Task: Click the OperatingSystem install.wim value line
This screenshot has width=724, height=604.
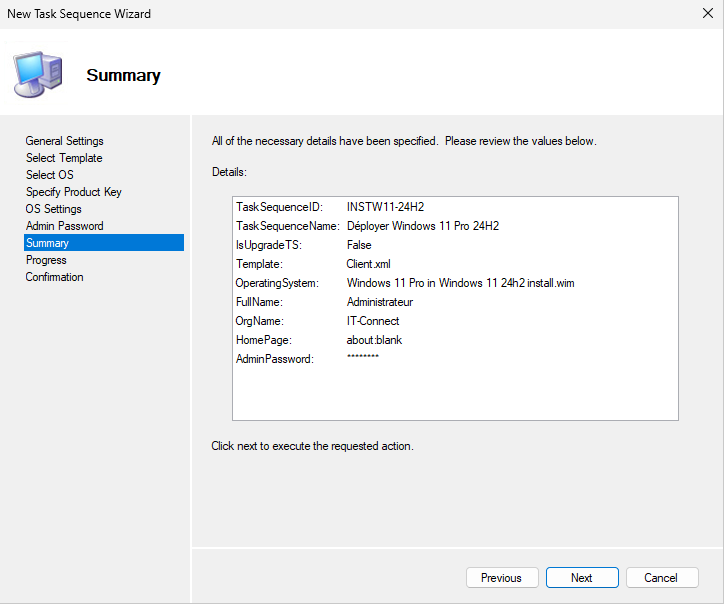Action: tap(460, 283)
